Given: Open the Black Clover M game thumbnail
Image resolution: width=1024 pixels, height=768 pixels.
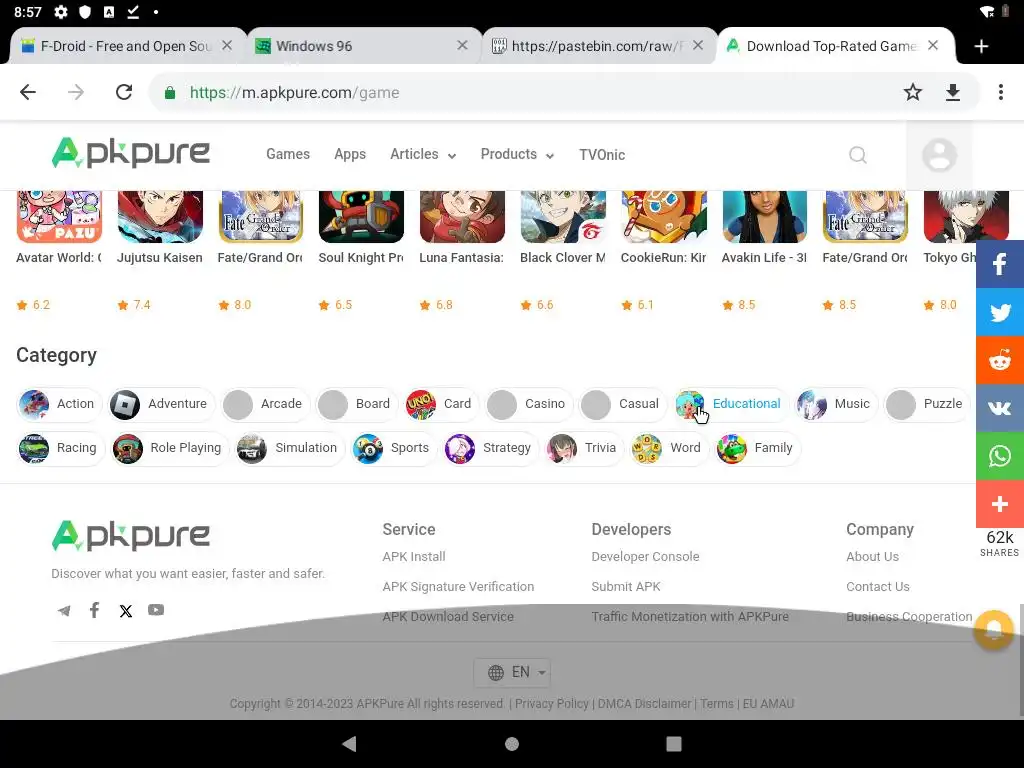Looking at the screenshot, I should tap(563, 217).
